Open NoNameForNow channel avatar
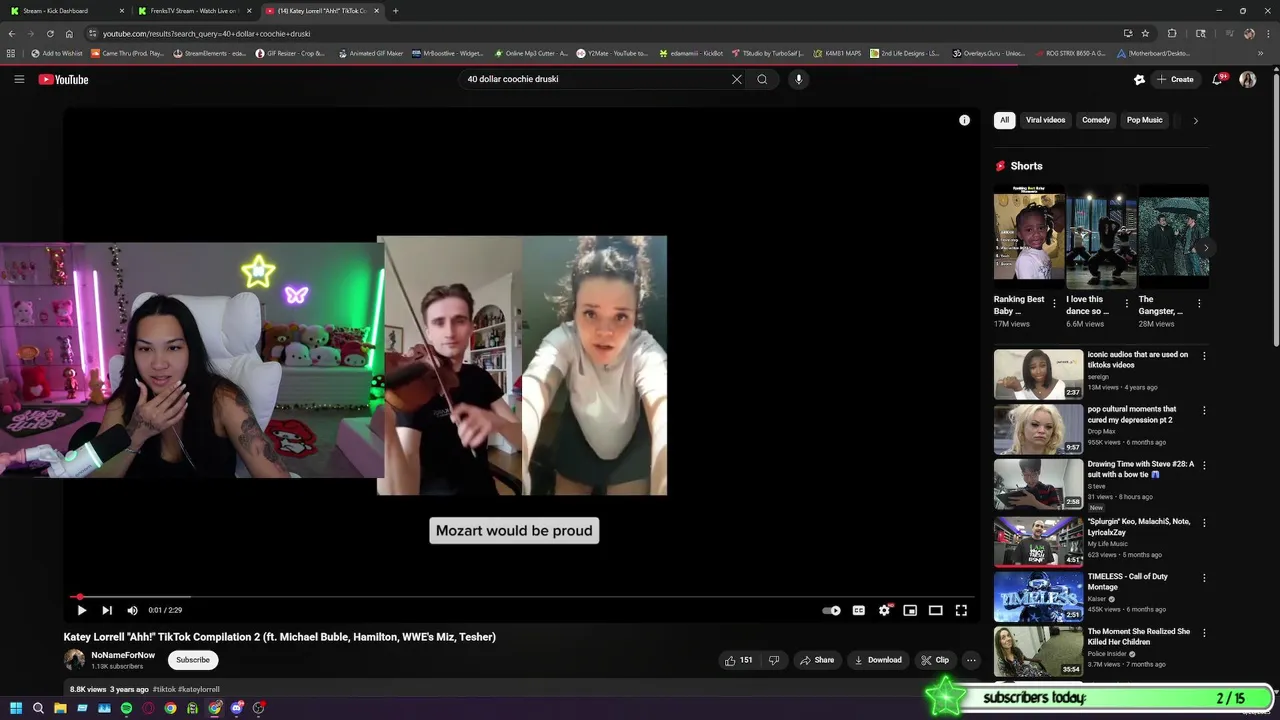 pos(74,660)
